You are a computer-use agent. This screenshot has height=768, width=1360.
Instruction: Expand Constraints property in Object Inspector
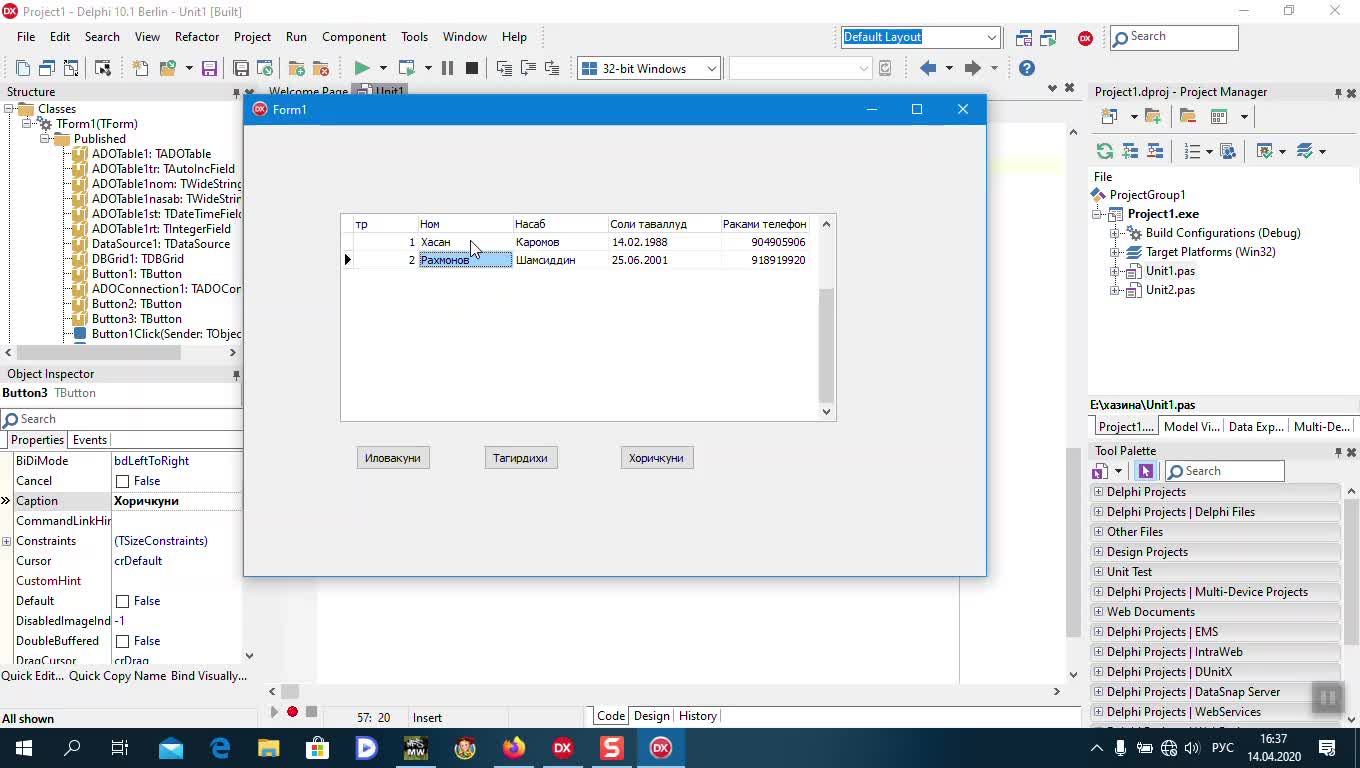pos(7,541)
